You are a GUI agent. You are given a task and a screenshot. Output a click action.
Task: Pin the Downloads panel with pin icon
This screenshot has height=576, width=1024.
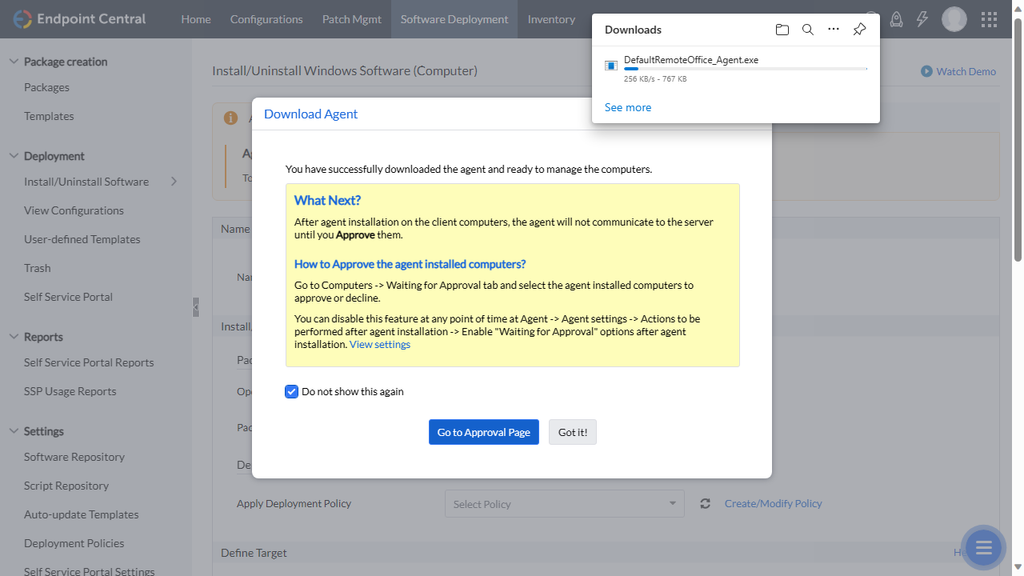(x=859, y=29)
